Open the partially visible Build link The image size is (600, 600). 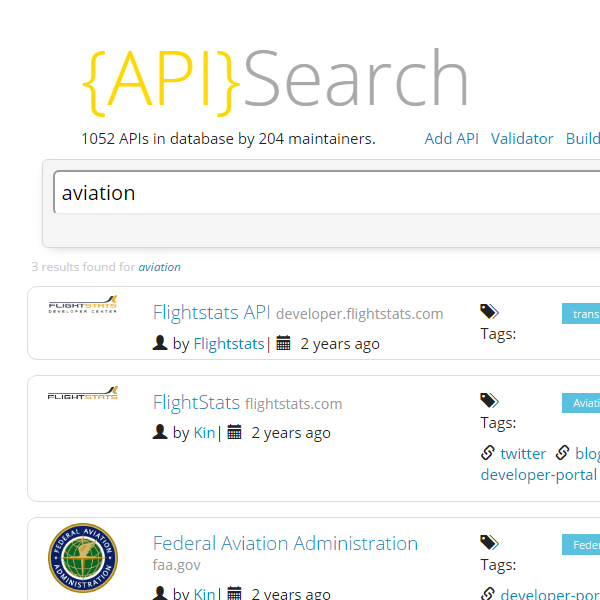[x=583, y=139]
